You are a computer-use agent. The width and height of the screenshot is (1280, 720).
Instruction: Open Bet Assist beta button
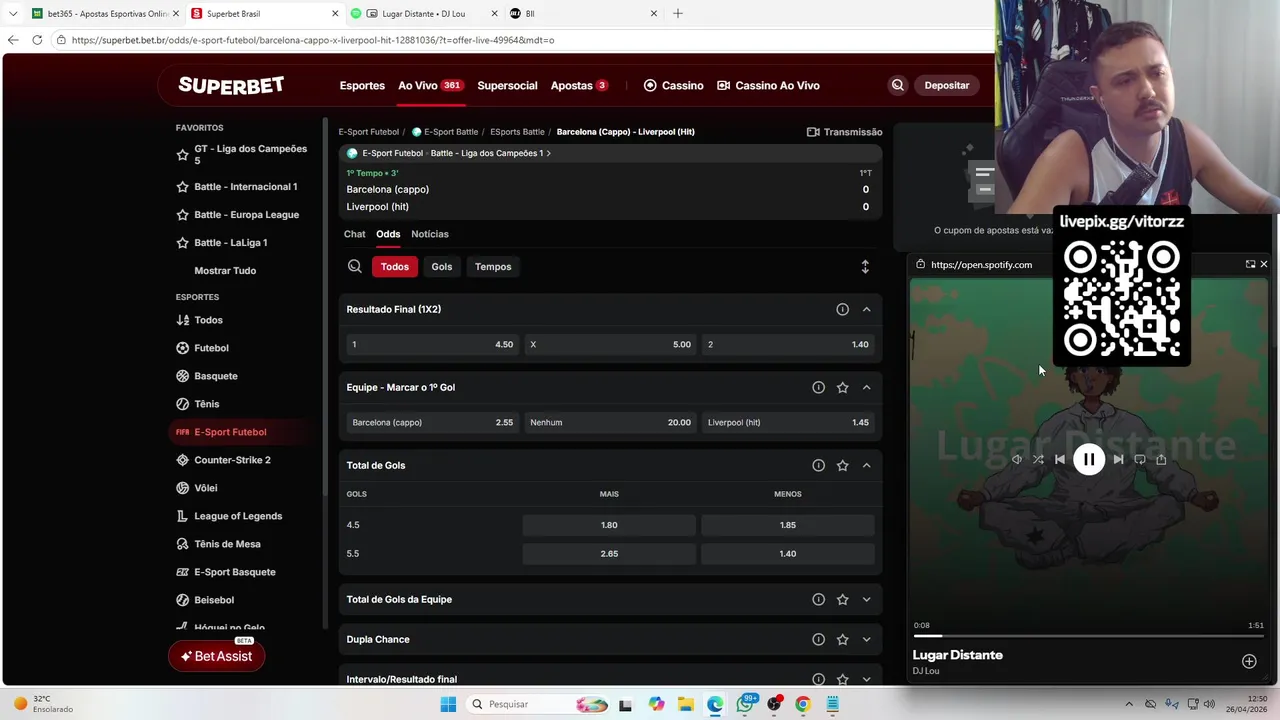click(x=216, y=656)
